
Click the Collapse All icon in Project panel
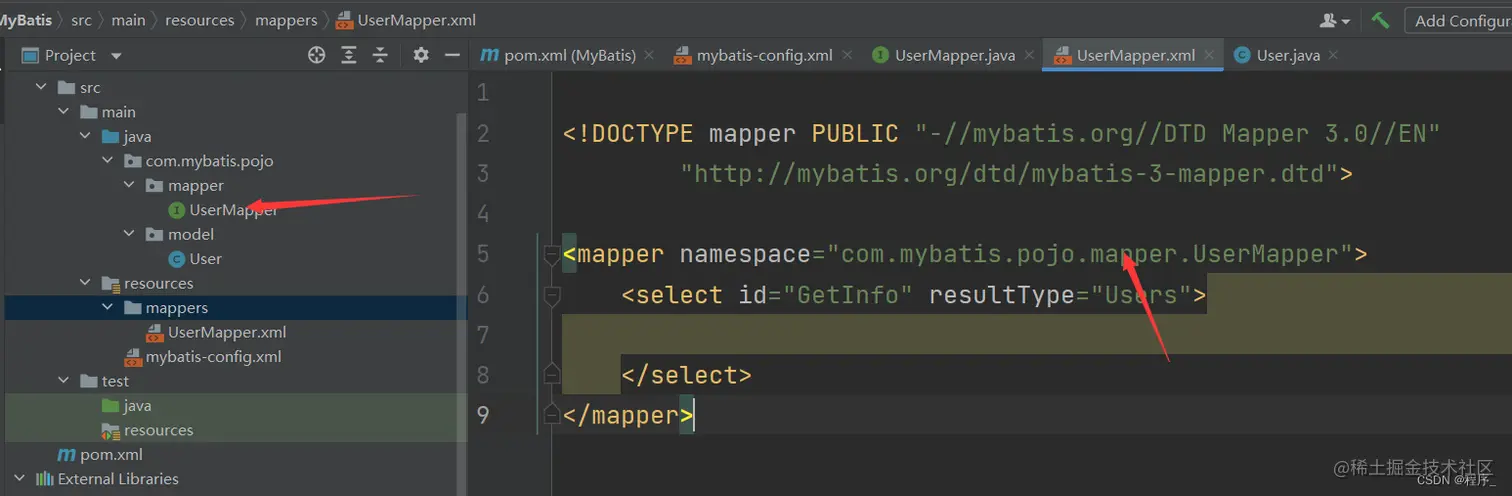[380, 55]
